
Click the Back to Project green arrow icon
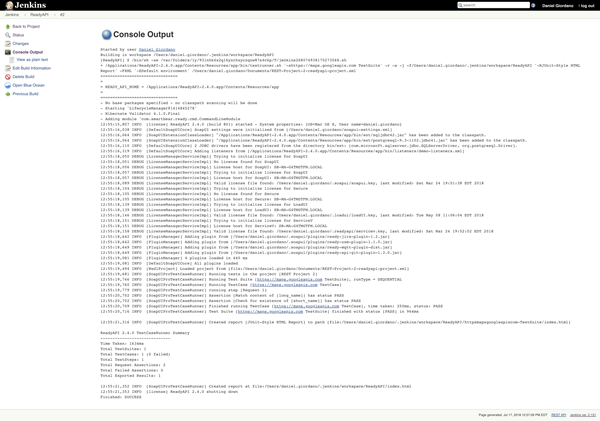pos(8,26)
